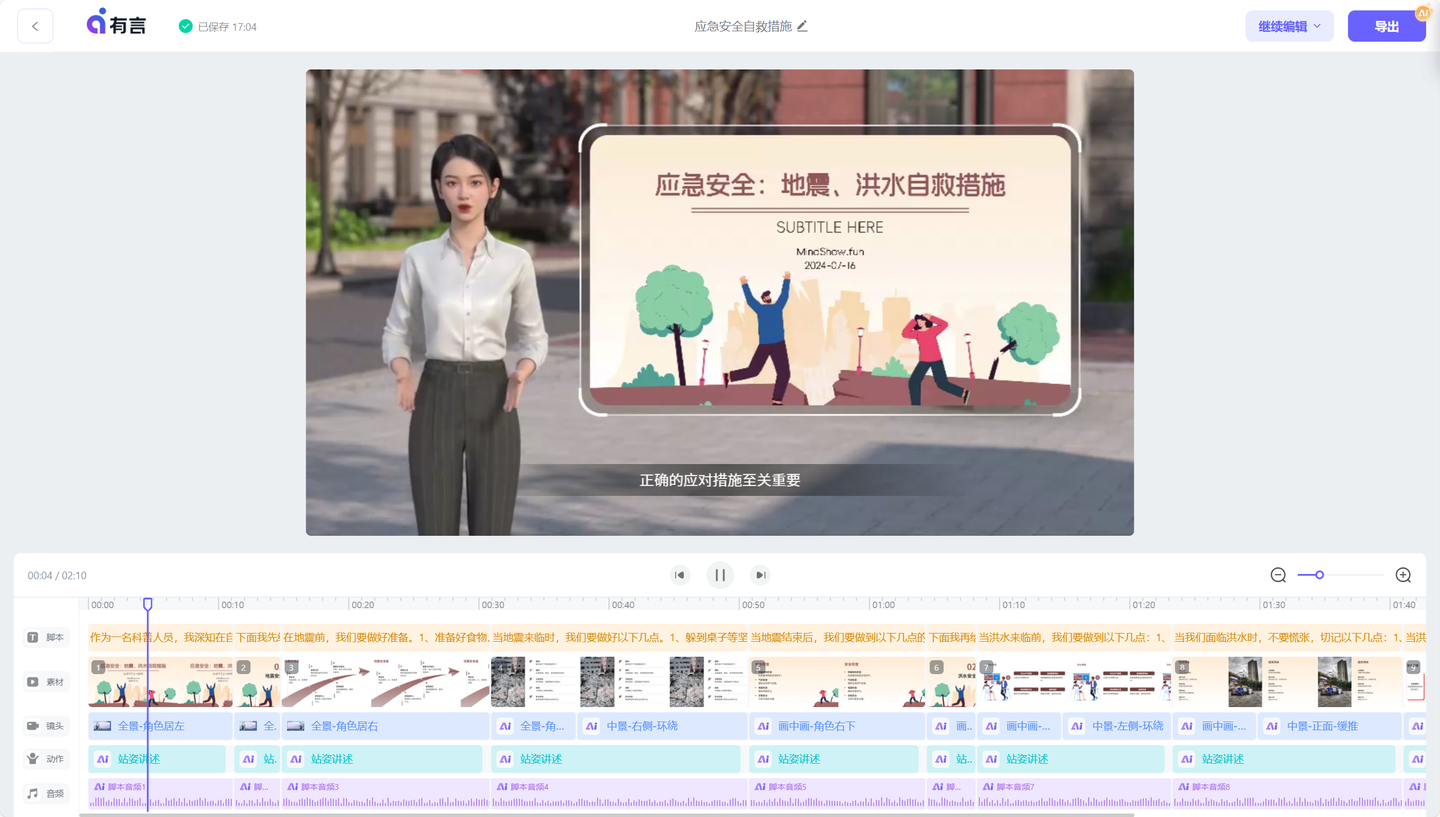Viewport: 1440px width, 817px height.
Task: Go back with the top-left arrow button
Action: click(x=35, y=26)
